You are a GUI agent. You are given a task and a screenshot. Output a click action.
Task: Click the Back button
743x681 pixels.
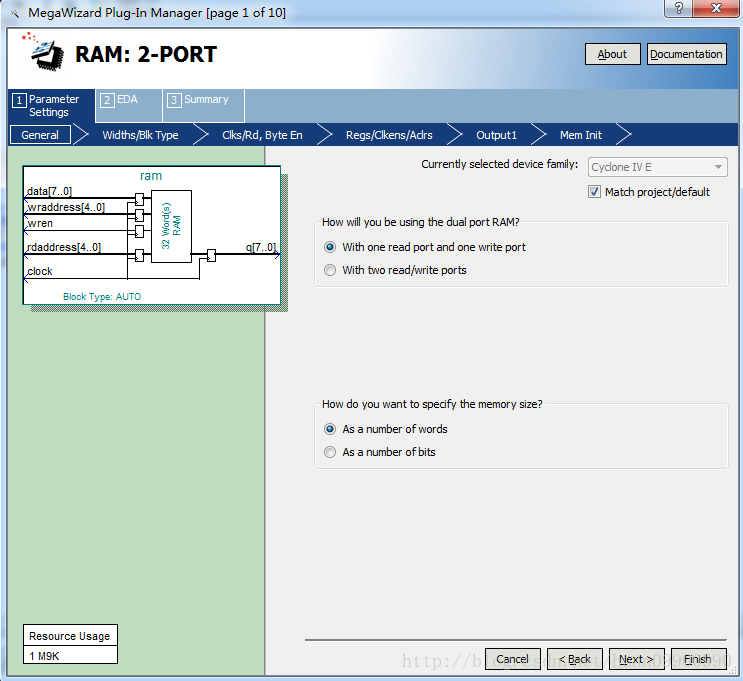pos(574,659)
